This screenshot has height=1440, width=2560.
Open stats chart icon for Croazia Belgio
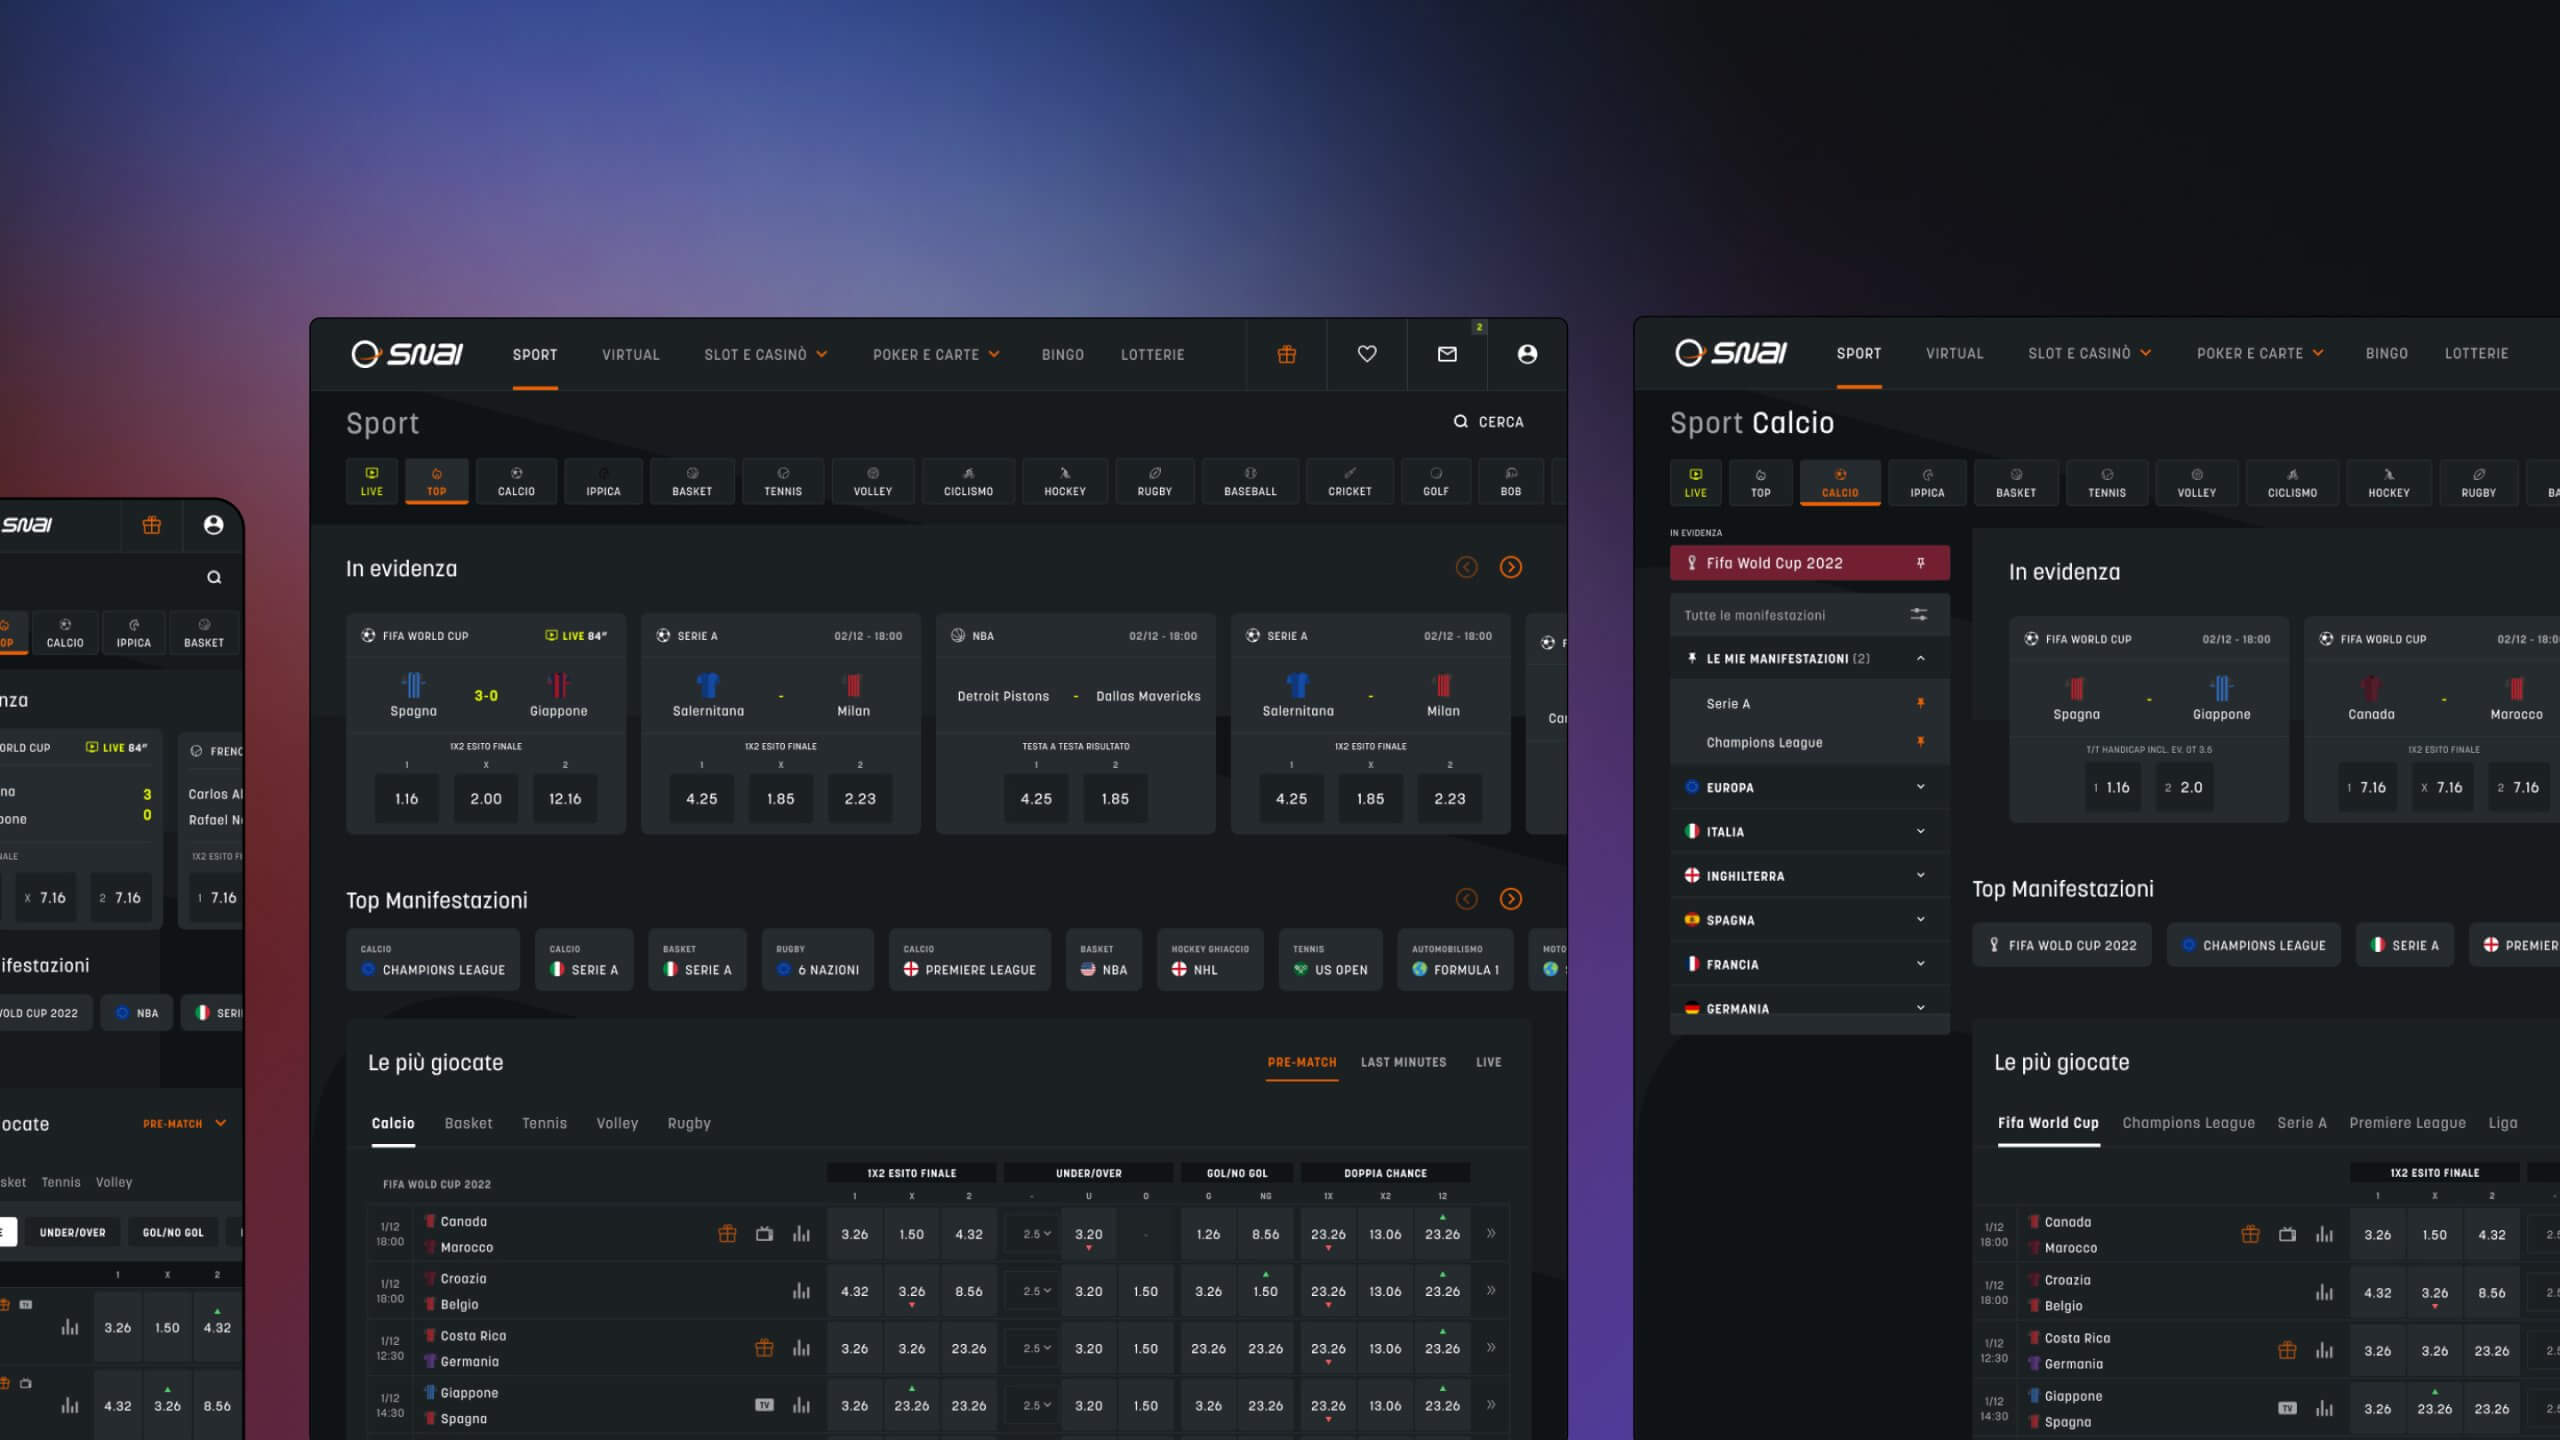coord(801,1291)
